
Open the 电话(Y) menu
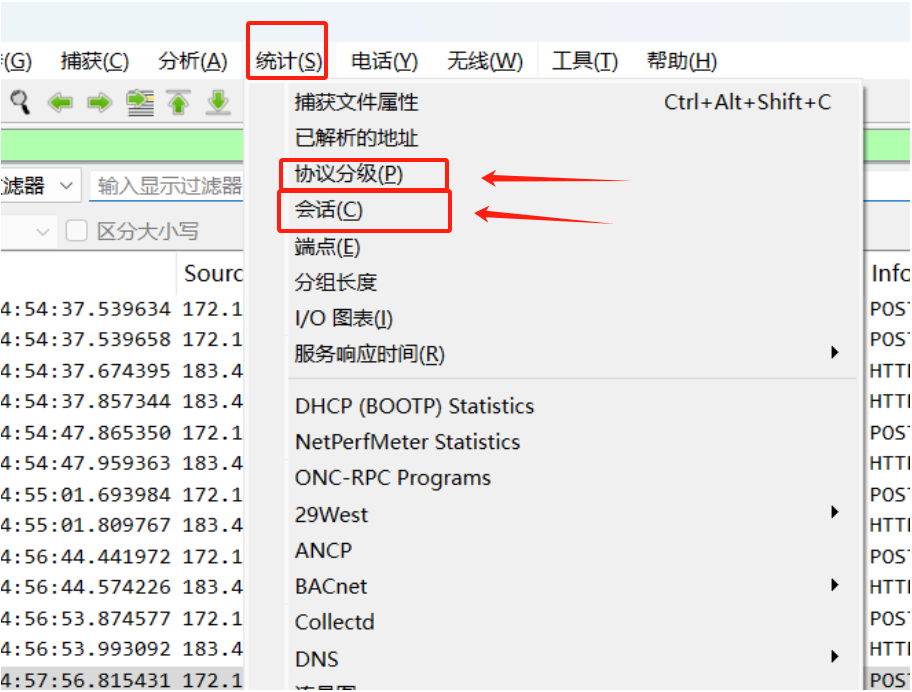pyautogui.click(x=384, y=60)
